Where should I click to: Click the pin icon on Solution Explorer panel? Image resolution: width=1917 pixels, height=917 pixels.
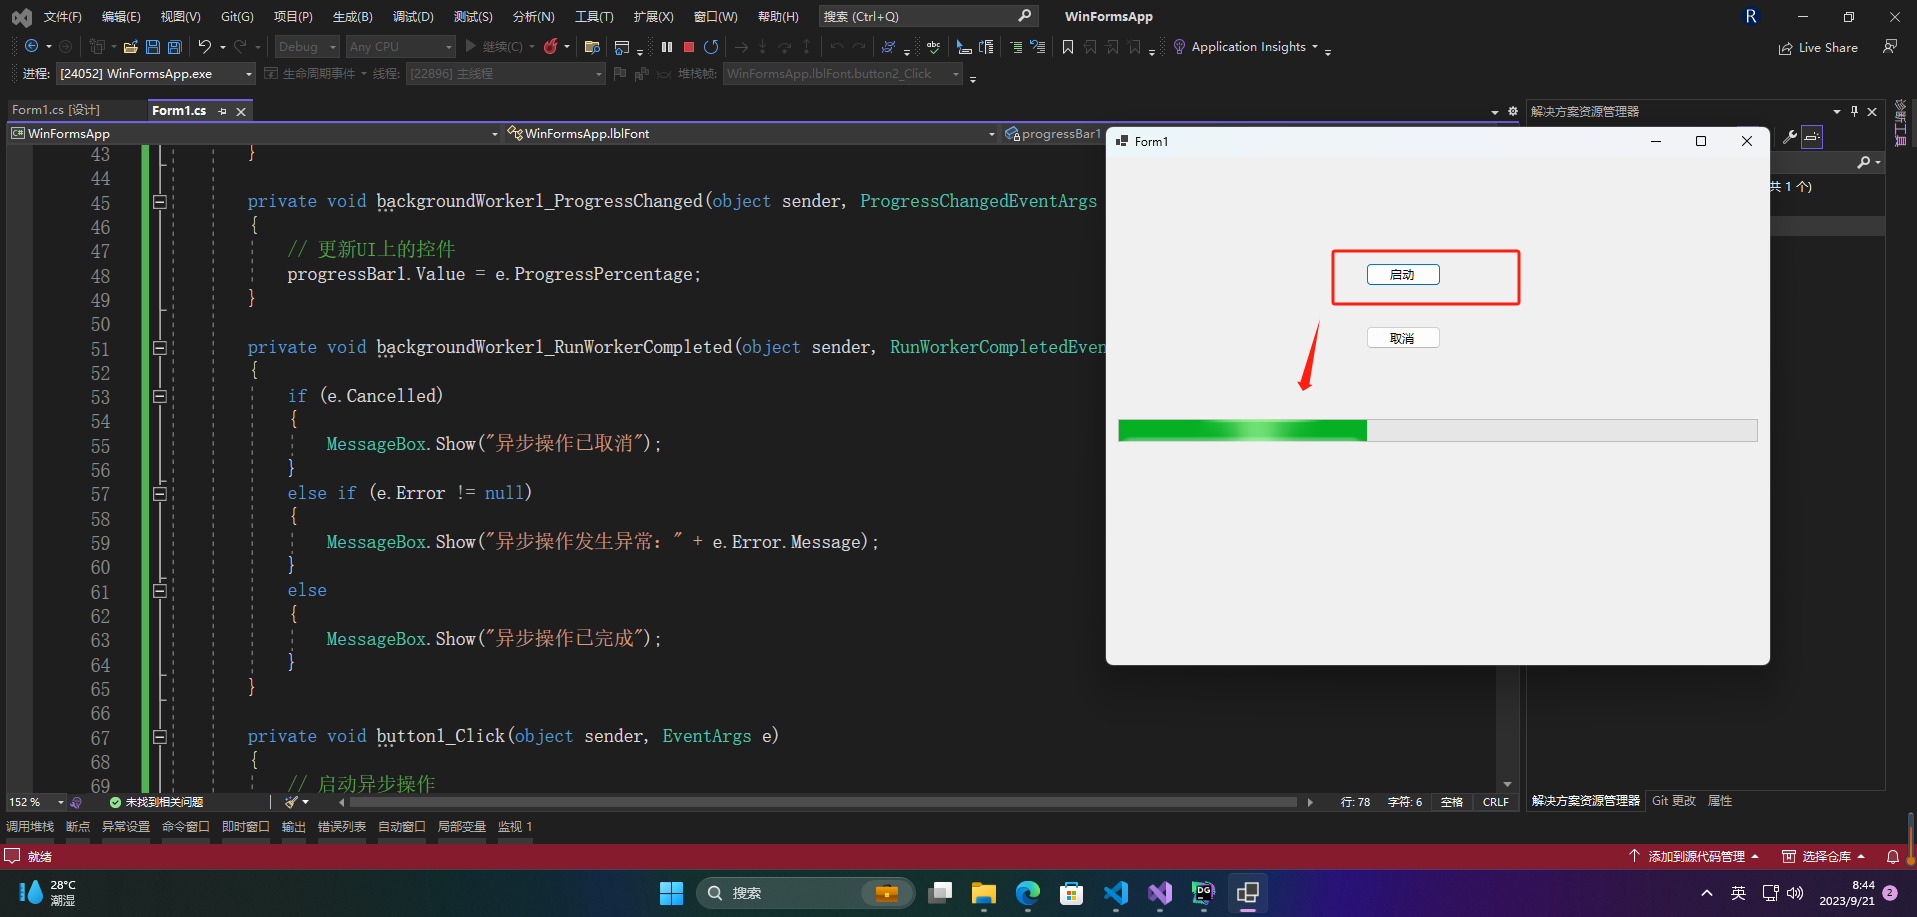(1854, 111)
